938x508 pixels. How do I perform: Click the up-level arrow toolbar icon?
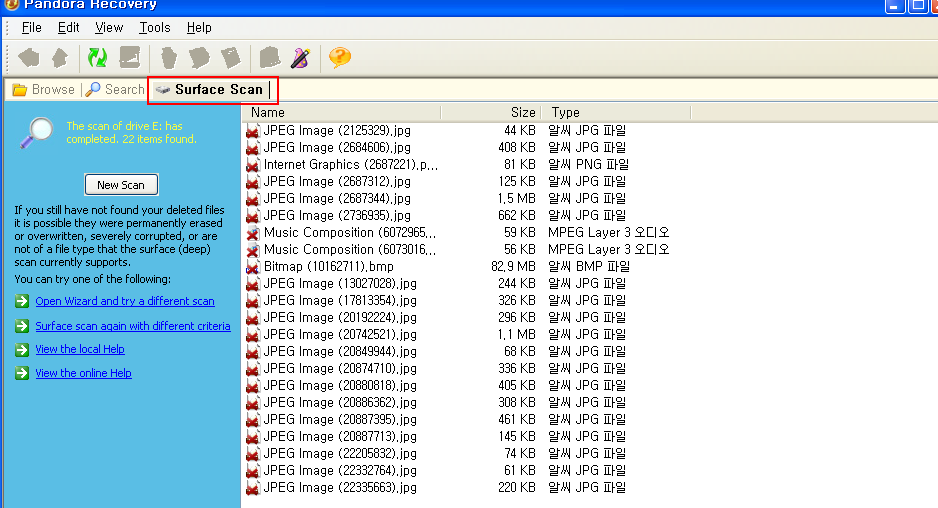click(x=60, y=58)
